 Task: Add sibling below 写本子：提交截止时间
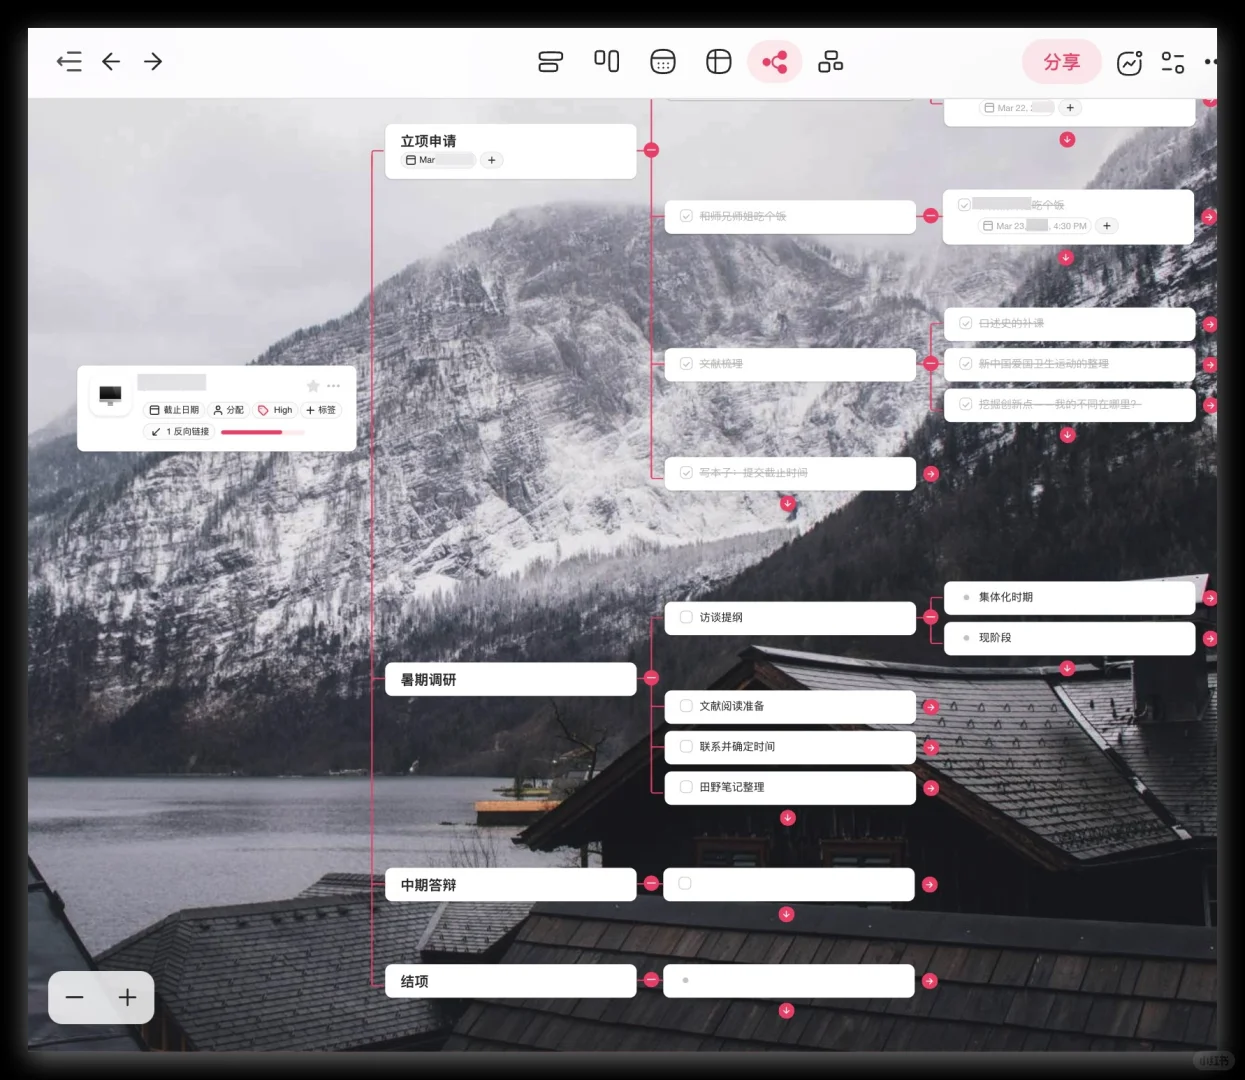click(788, 504)
